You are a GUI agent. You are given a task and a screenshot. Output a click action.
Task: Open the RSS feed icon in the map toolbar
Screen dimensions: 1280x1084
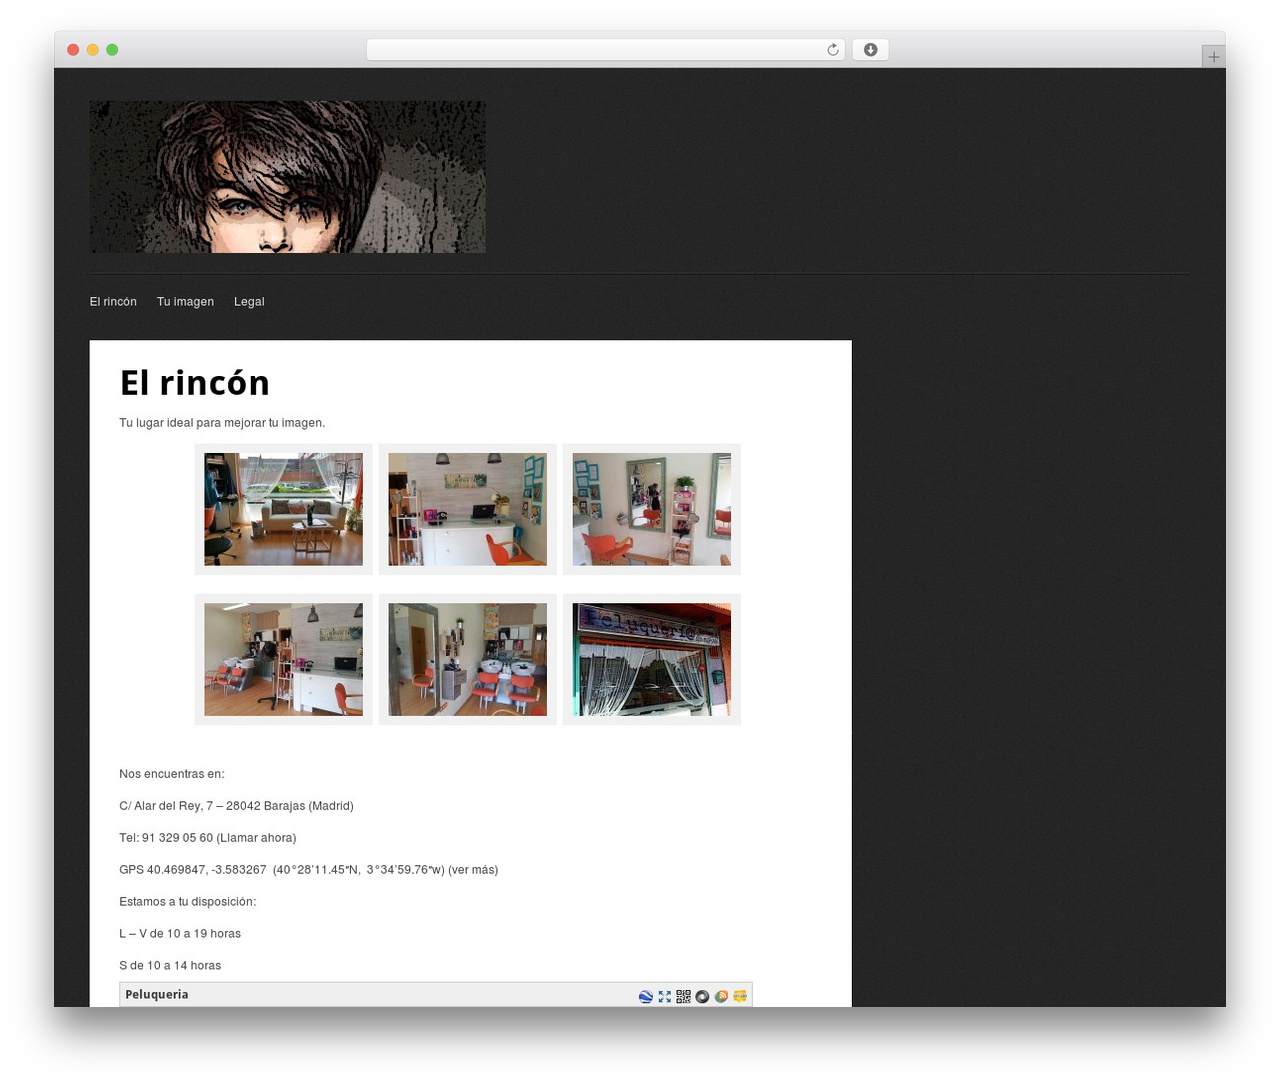click(721, 996)
